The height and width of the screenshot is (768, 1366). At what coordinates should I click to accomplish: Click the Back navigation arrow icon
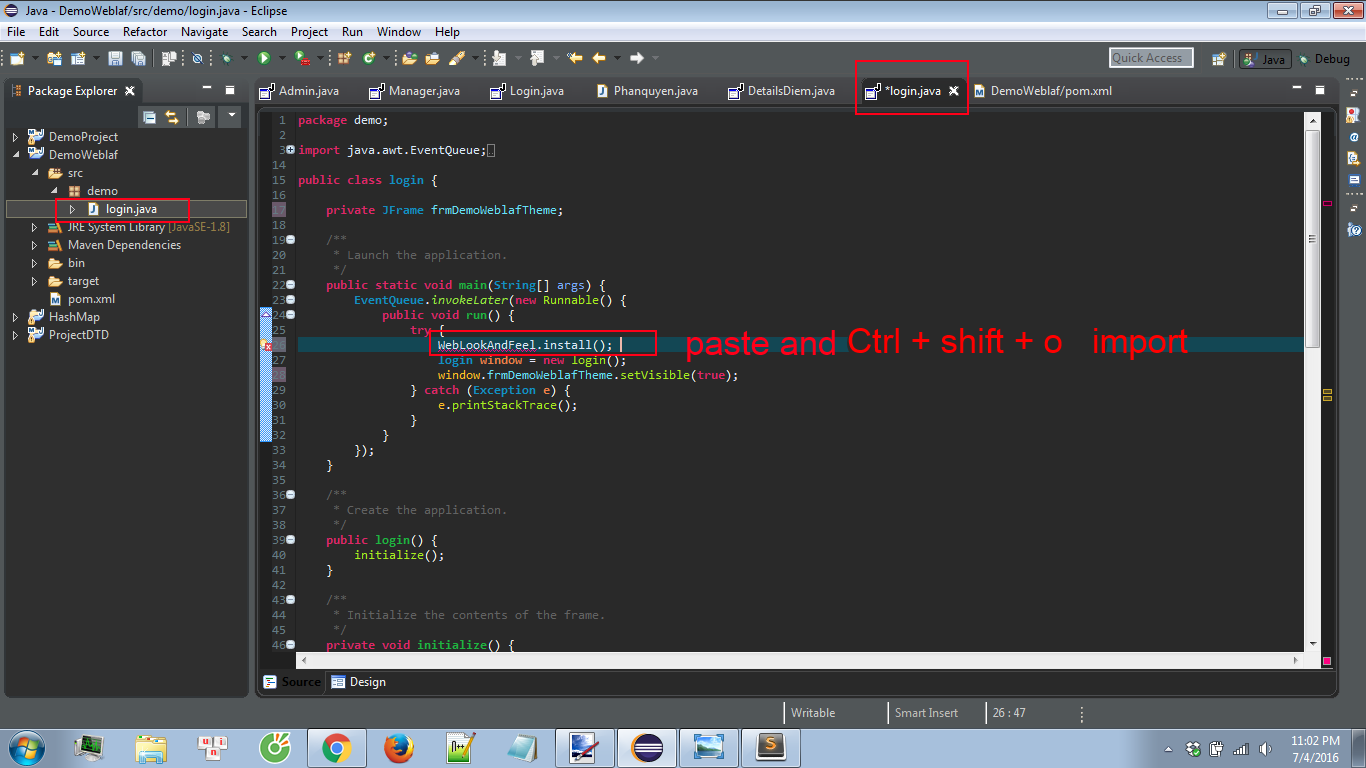[598, 58]
